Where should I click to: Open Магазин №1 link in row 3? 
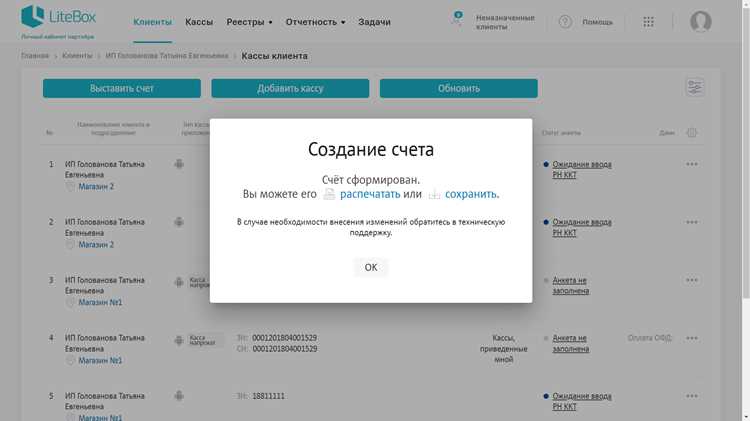[x=100, y=302]
